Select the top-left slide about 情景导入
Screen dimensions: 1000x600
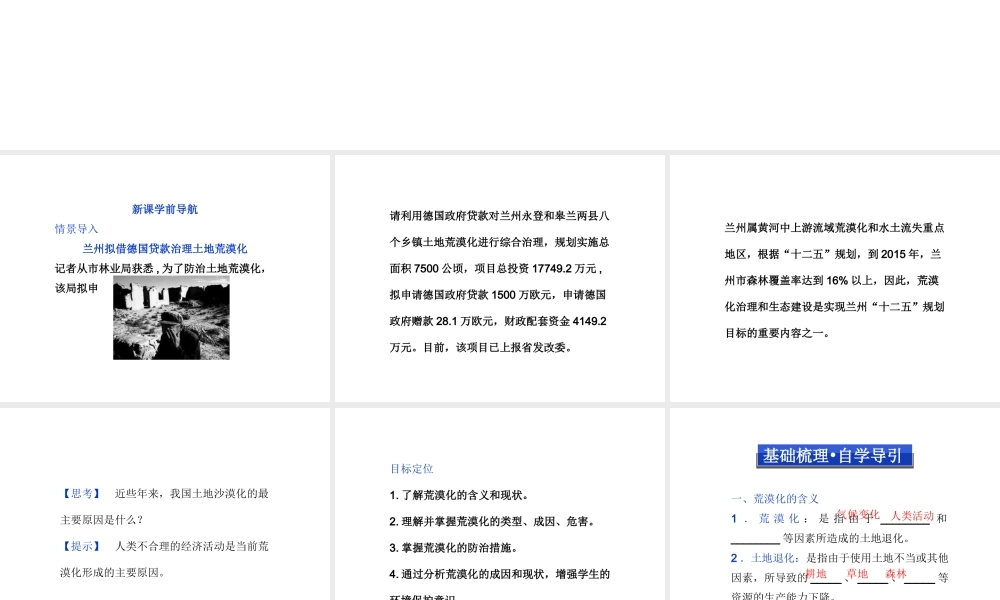165,278
